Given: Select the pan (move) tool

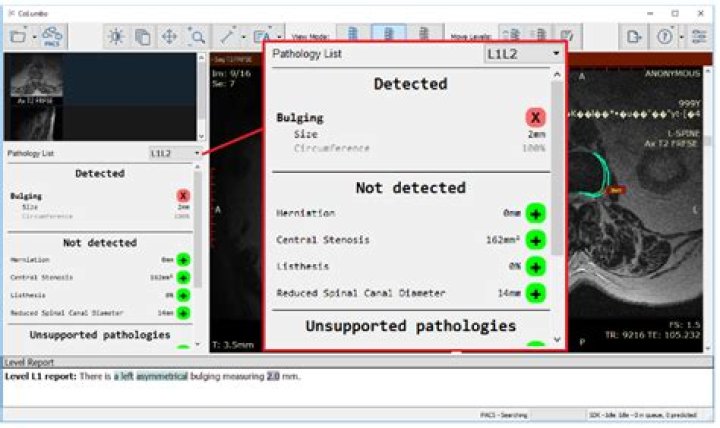Looking at the screenshot, I should click(x=169, y=36).
